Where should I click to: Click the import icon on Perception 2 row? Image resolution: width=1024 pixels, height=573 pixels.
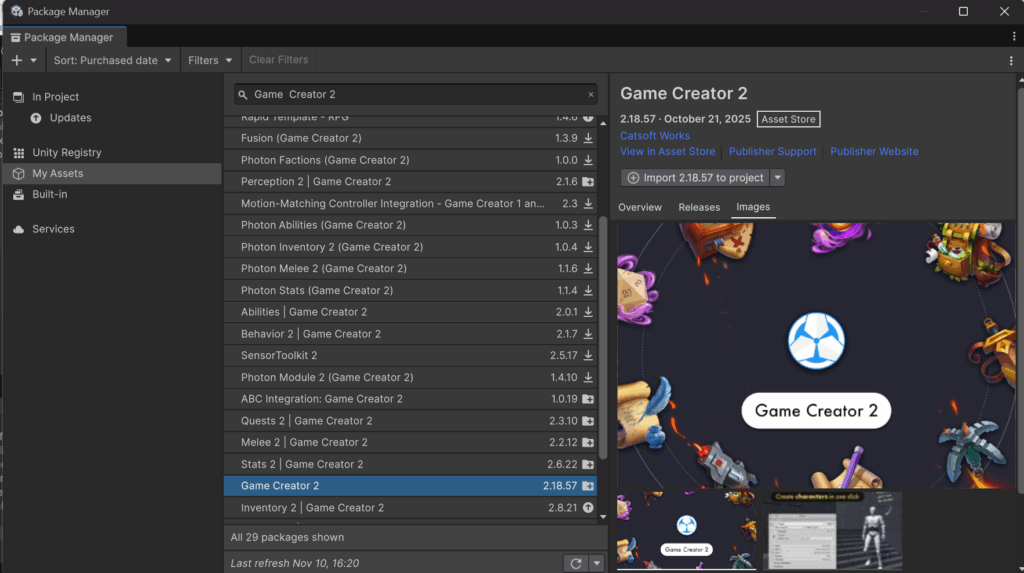[588, 182]
